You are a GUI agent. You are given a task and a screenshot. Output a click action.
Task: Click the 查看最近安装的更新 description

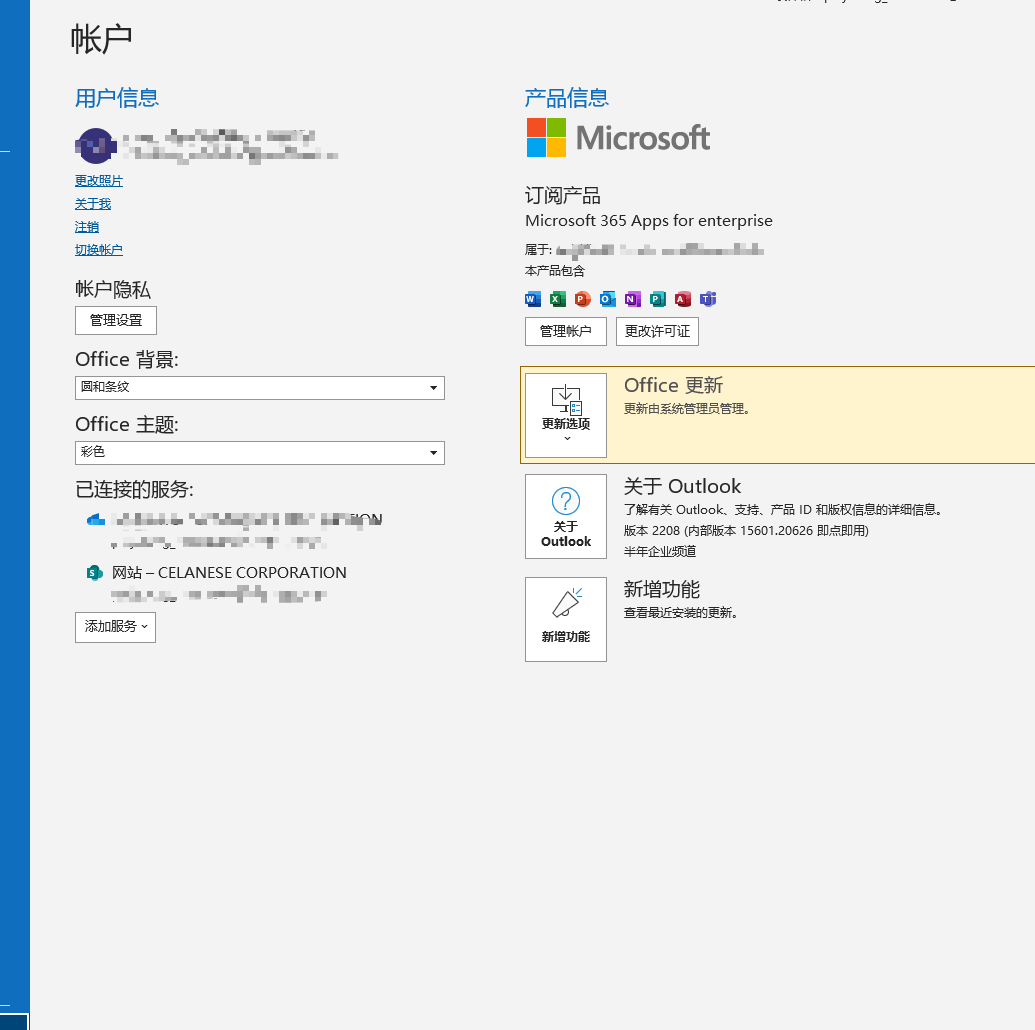[681, 613]
